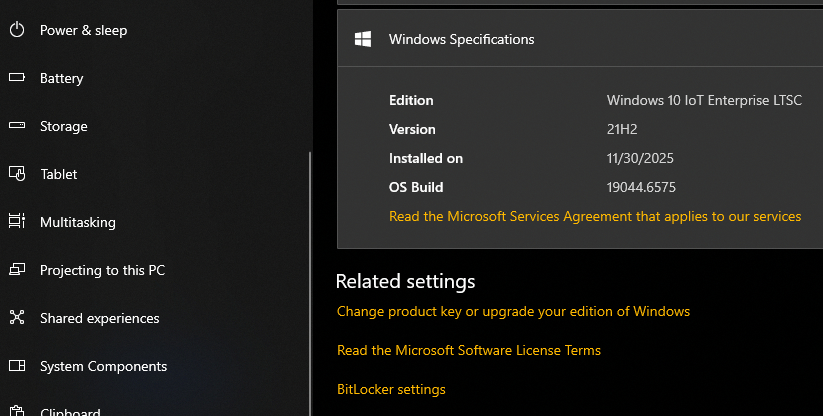This screenshot has width=823, height=416.
Task: Open Tablet settings via its icon
Action: [16, 174]
